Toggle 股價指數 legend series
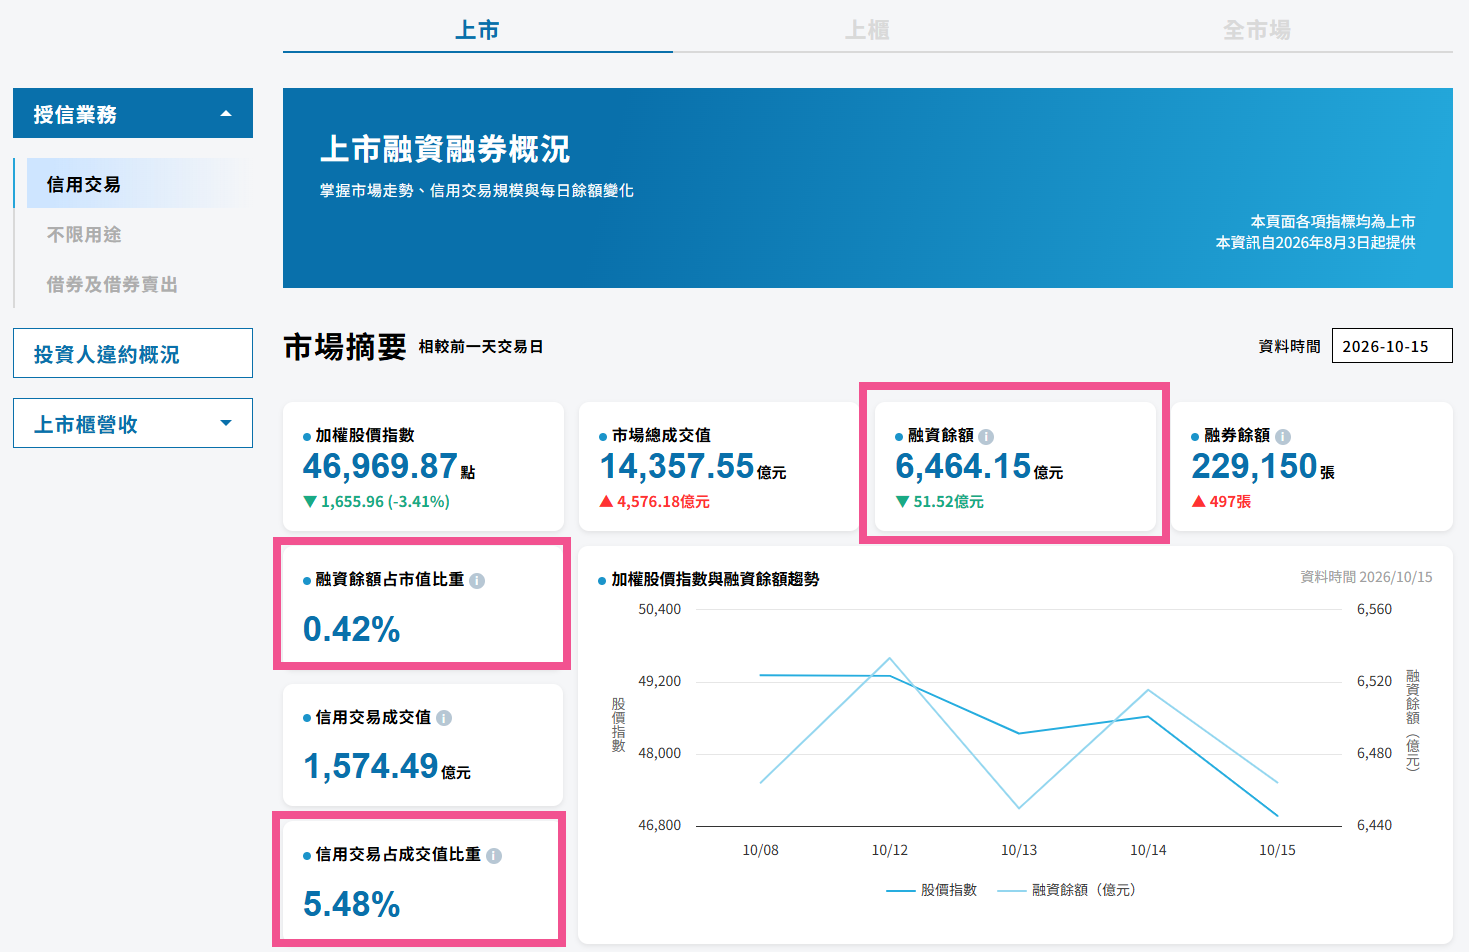The width and height of the screenshot is (1469, 952). point(931,890)
